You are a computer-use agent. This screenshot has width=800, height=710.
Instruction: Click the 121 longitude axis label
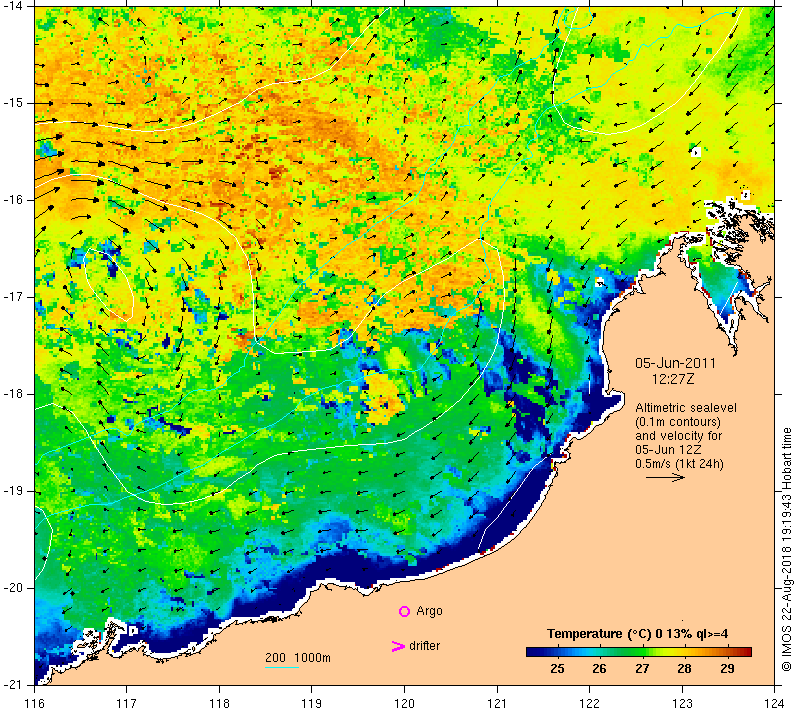(497, 703)
